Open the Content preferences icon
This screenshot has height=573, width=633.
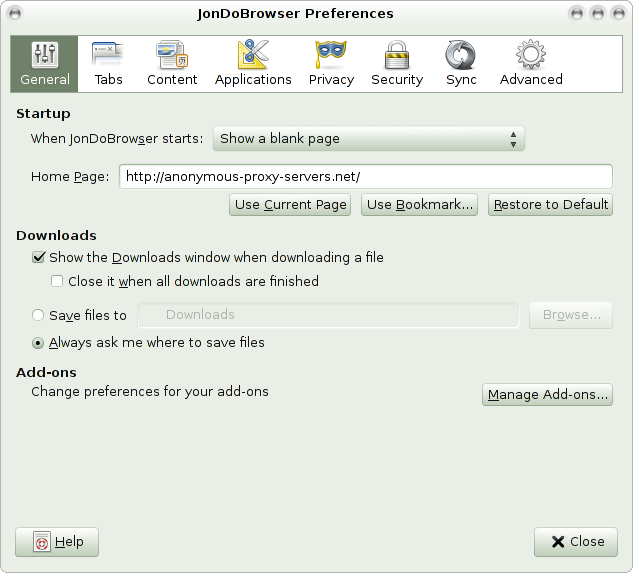click(172, 55)
